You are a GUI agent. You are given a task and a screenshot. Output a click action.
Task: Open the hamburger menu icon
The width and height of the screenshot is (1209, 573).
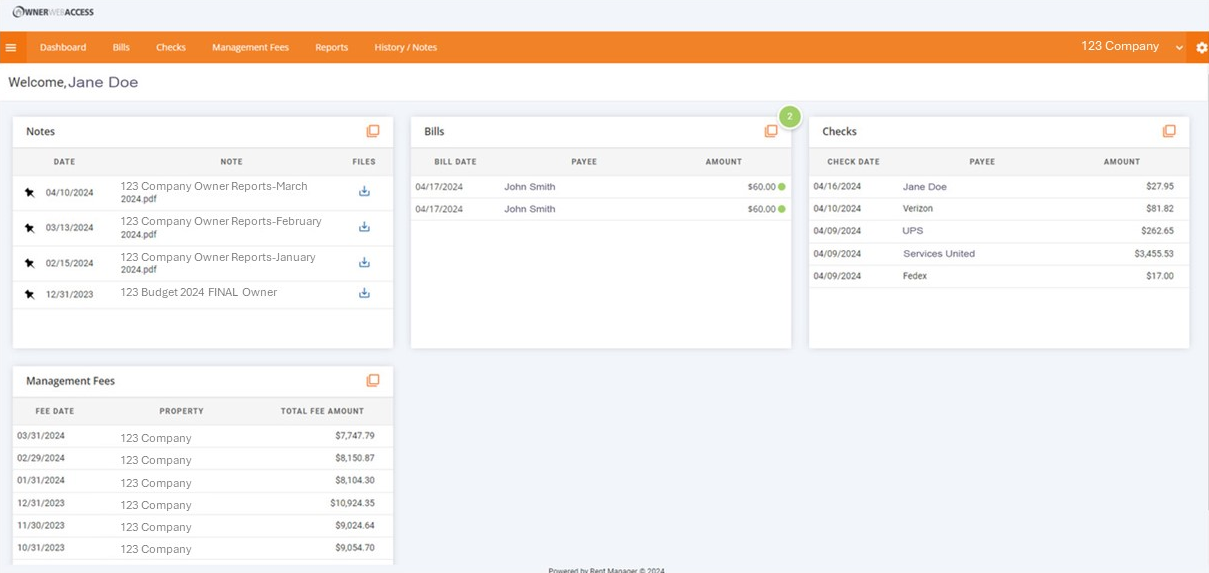[x=11, y=47]
